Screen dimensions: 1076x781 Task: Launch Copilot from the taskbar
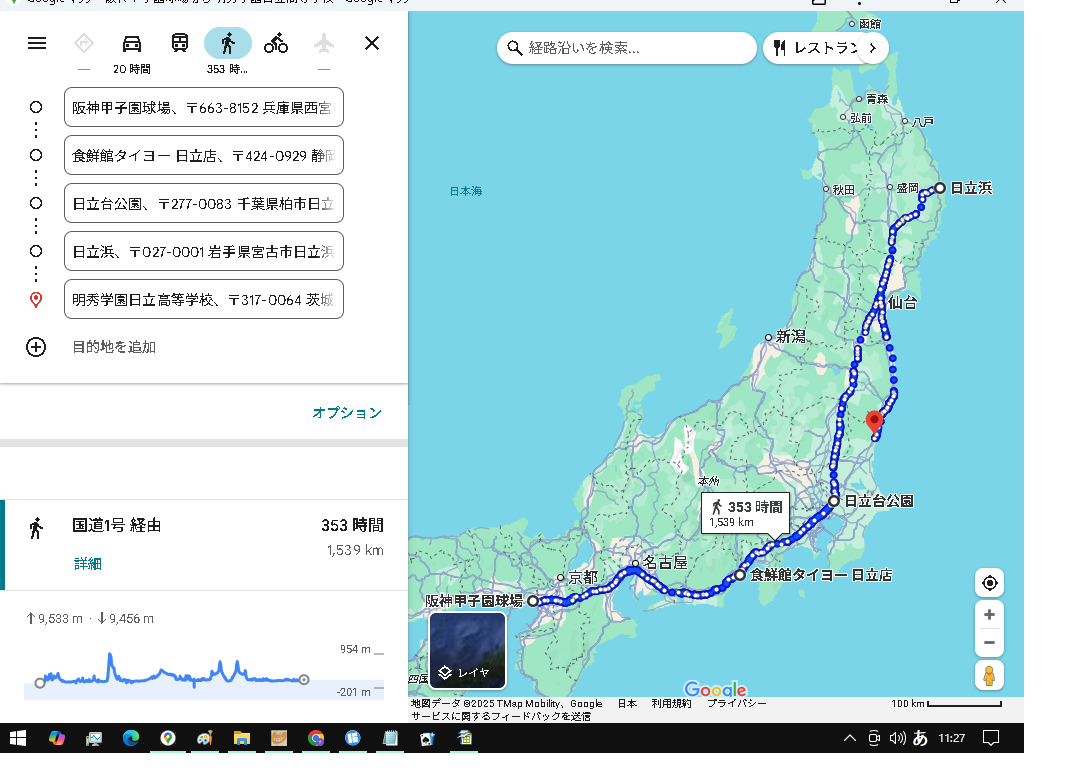[x=57, y=738]
